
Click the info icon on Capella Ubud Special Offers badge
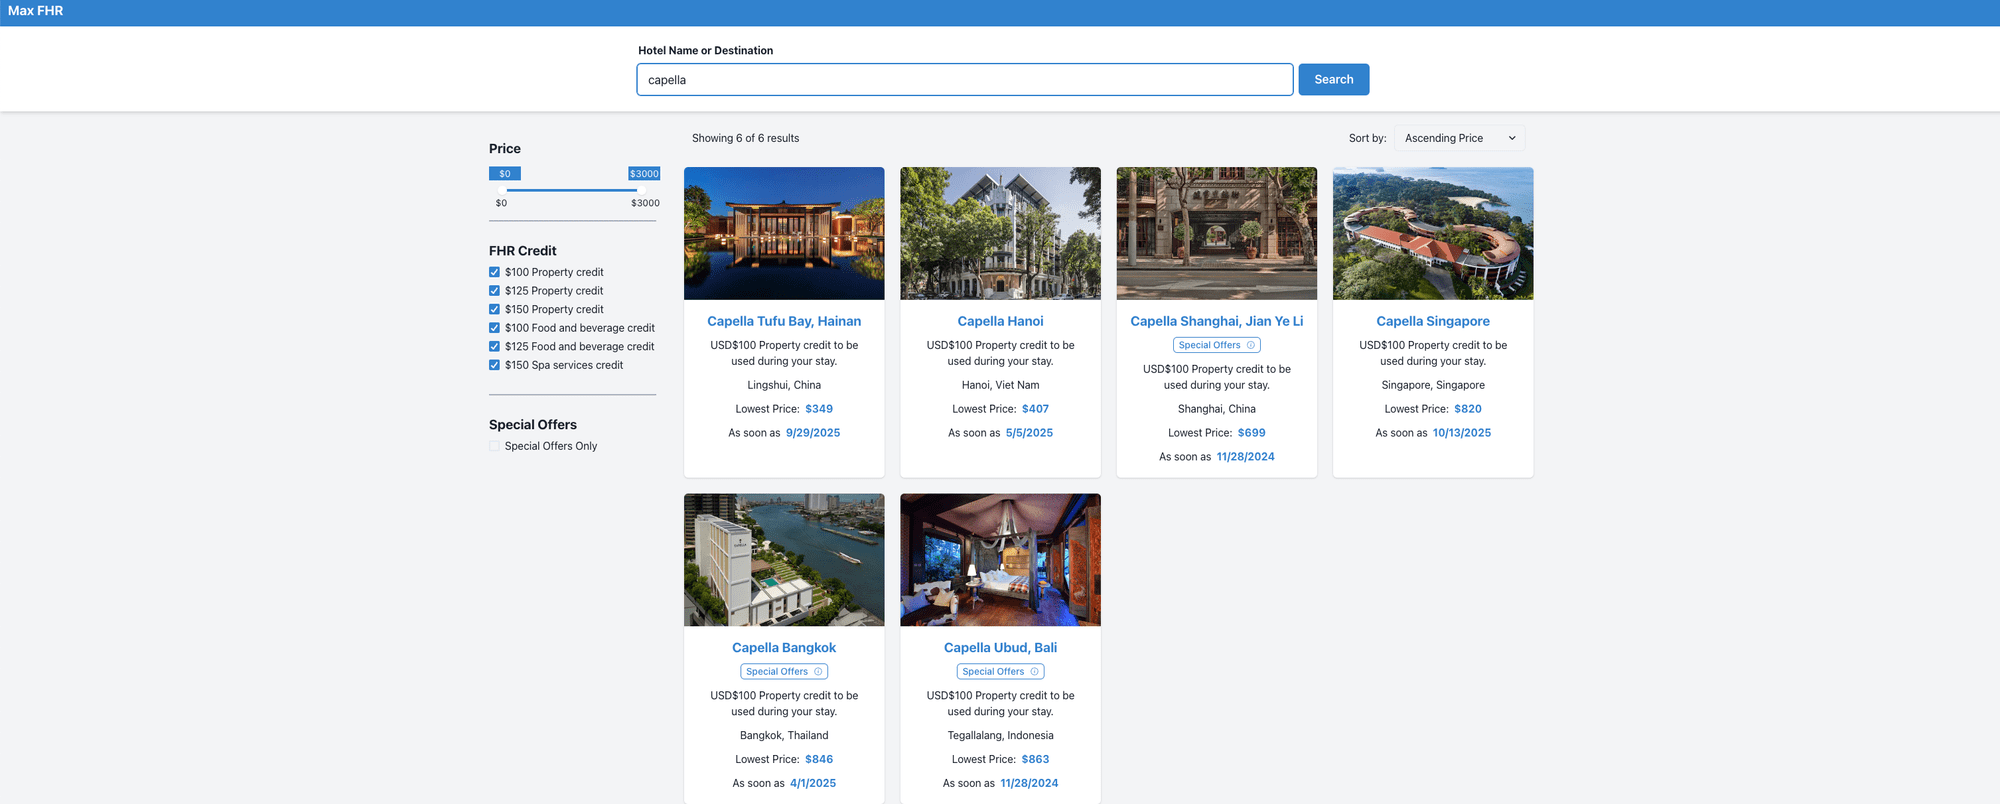pos(1034,672)
